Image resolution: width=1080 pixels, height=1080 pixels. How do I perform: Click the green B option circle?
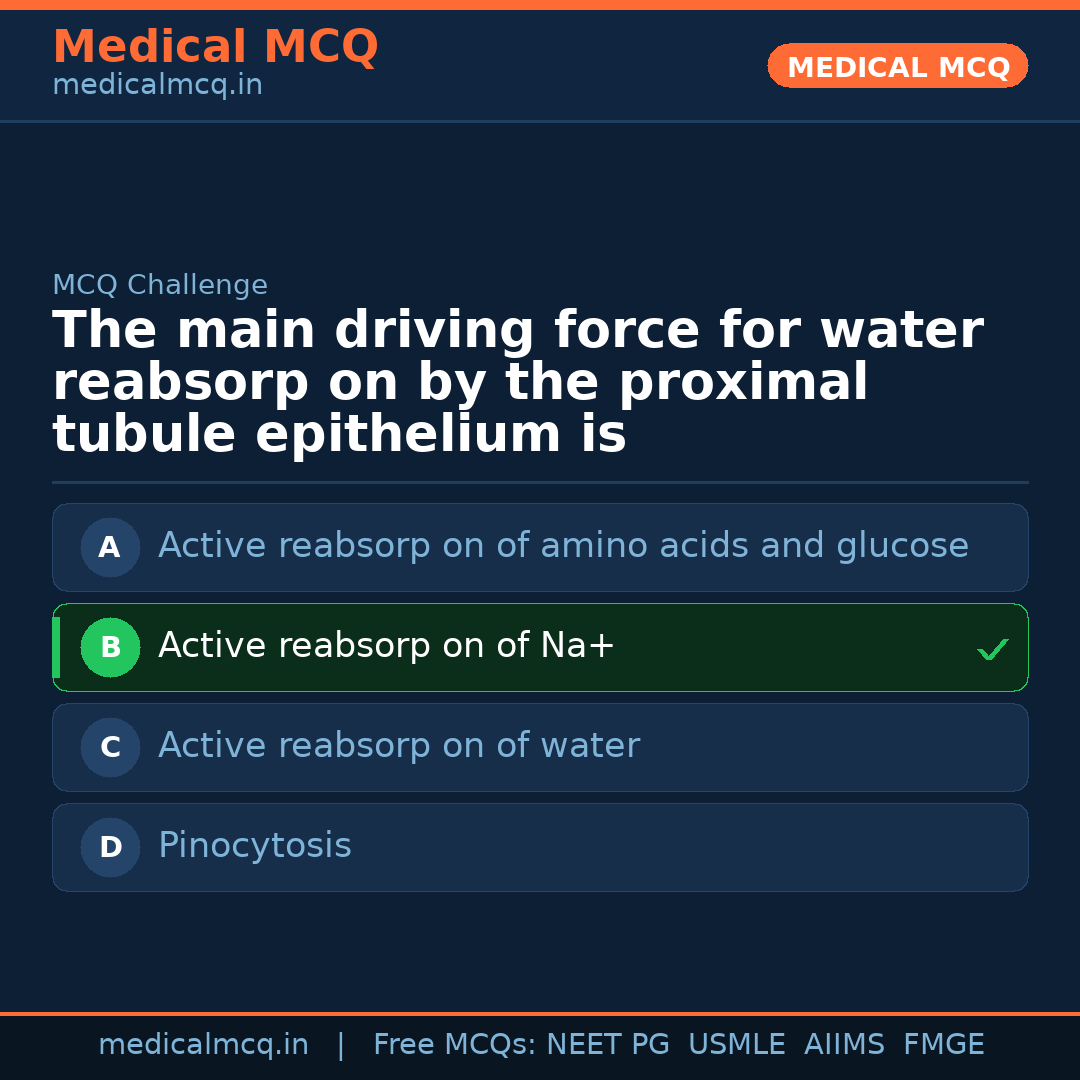point(110,647)
